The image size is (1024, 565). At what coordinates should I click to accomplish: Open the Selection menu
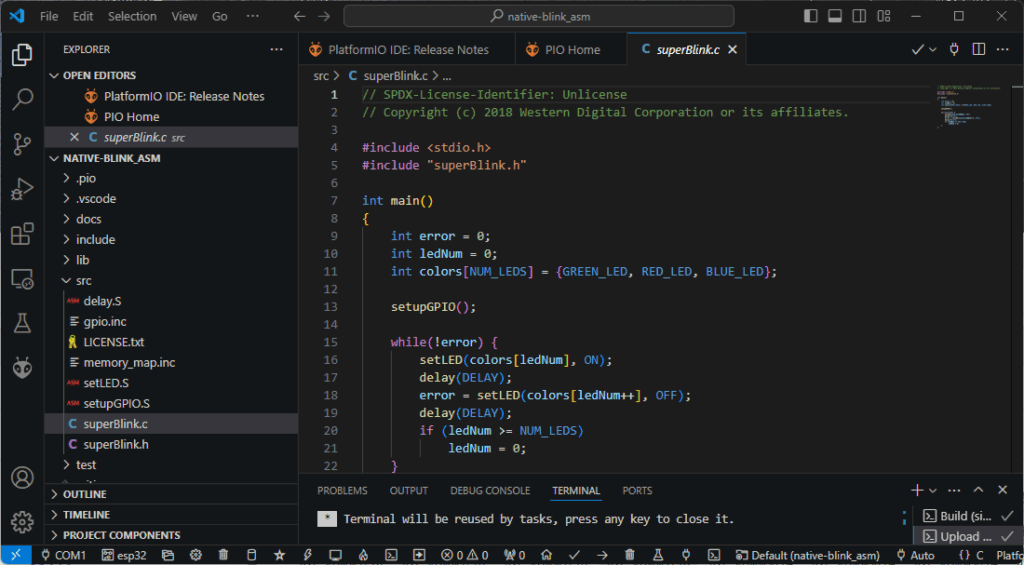tap(132, 16)
